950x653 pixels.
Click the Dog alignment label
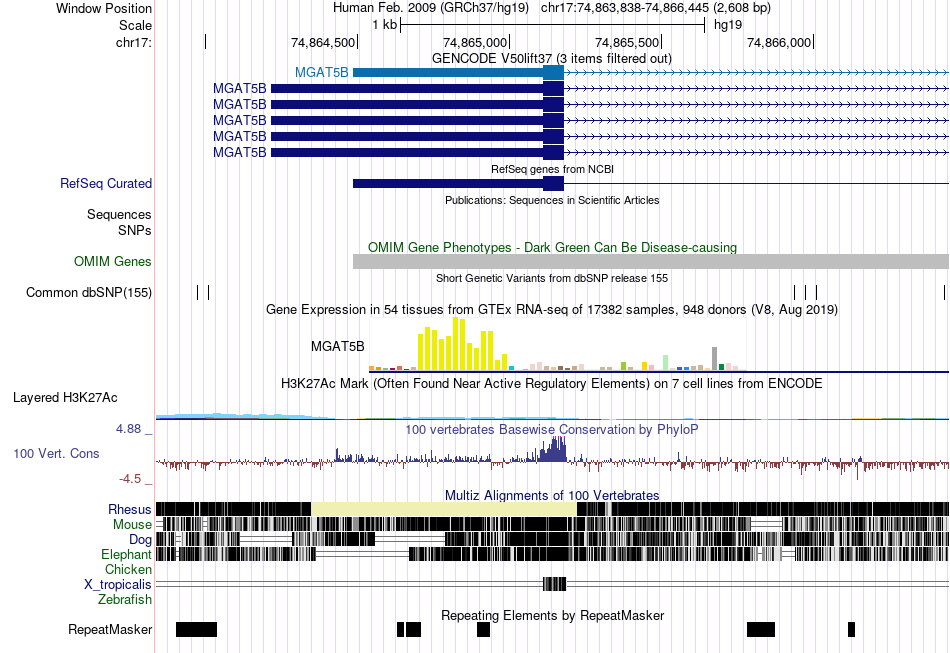[x=140, y=540]
